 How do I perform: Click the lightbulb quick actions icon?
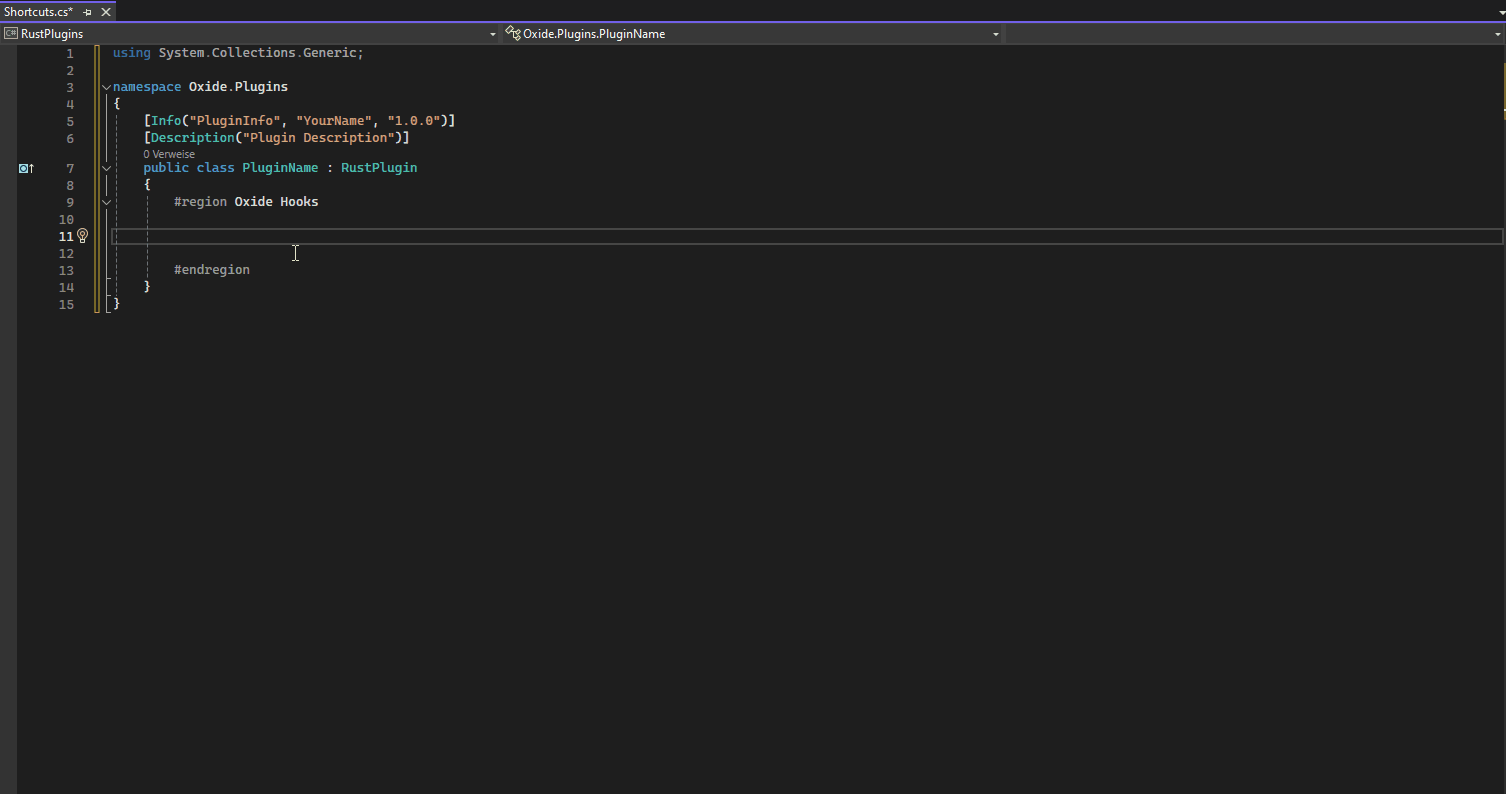[x=83, y=236]
